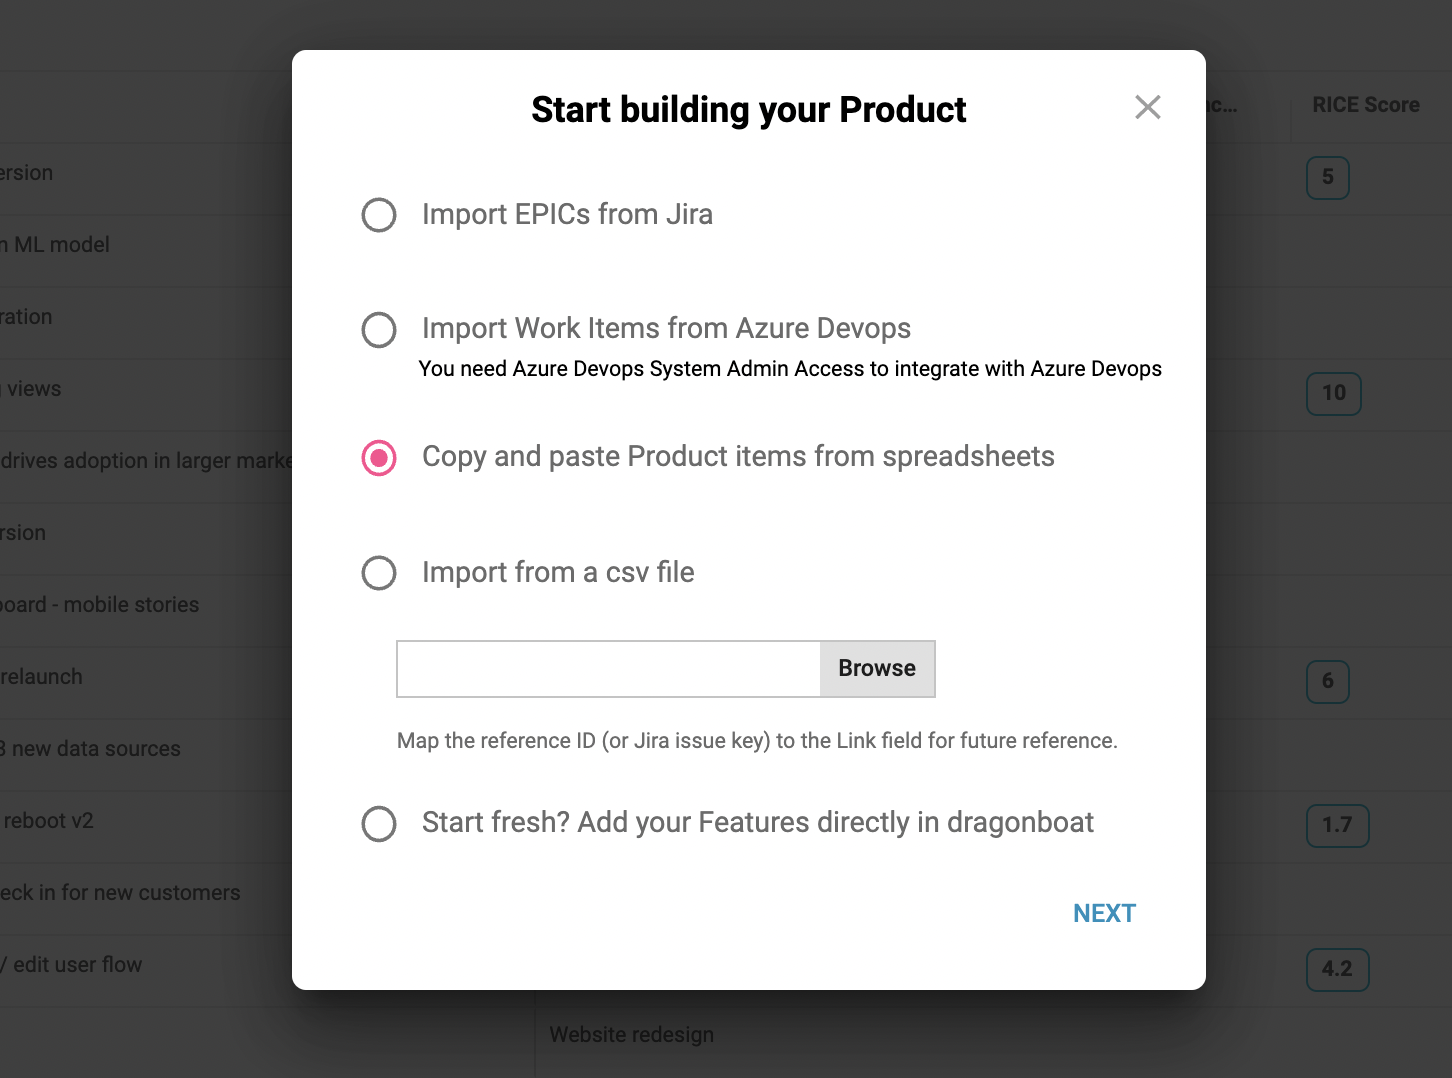Select Copy and paste Product items radio
The height and width of the screenshot is (1078, 1452).
point(379,458)
